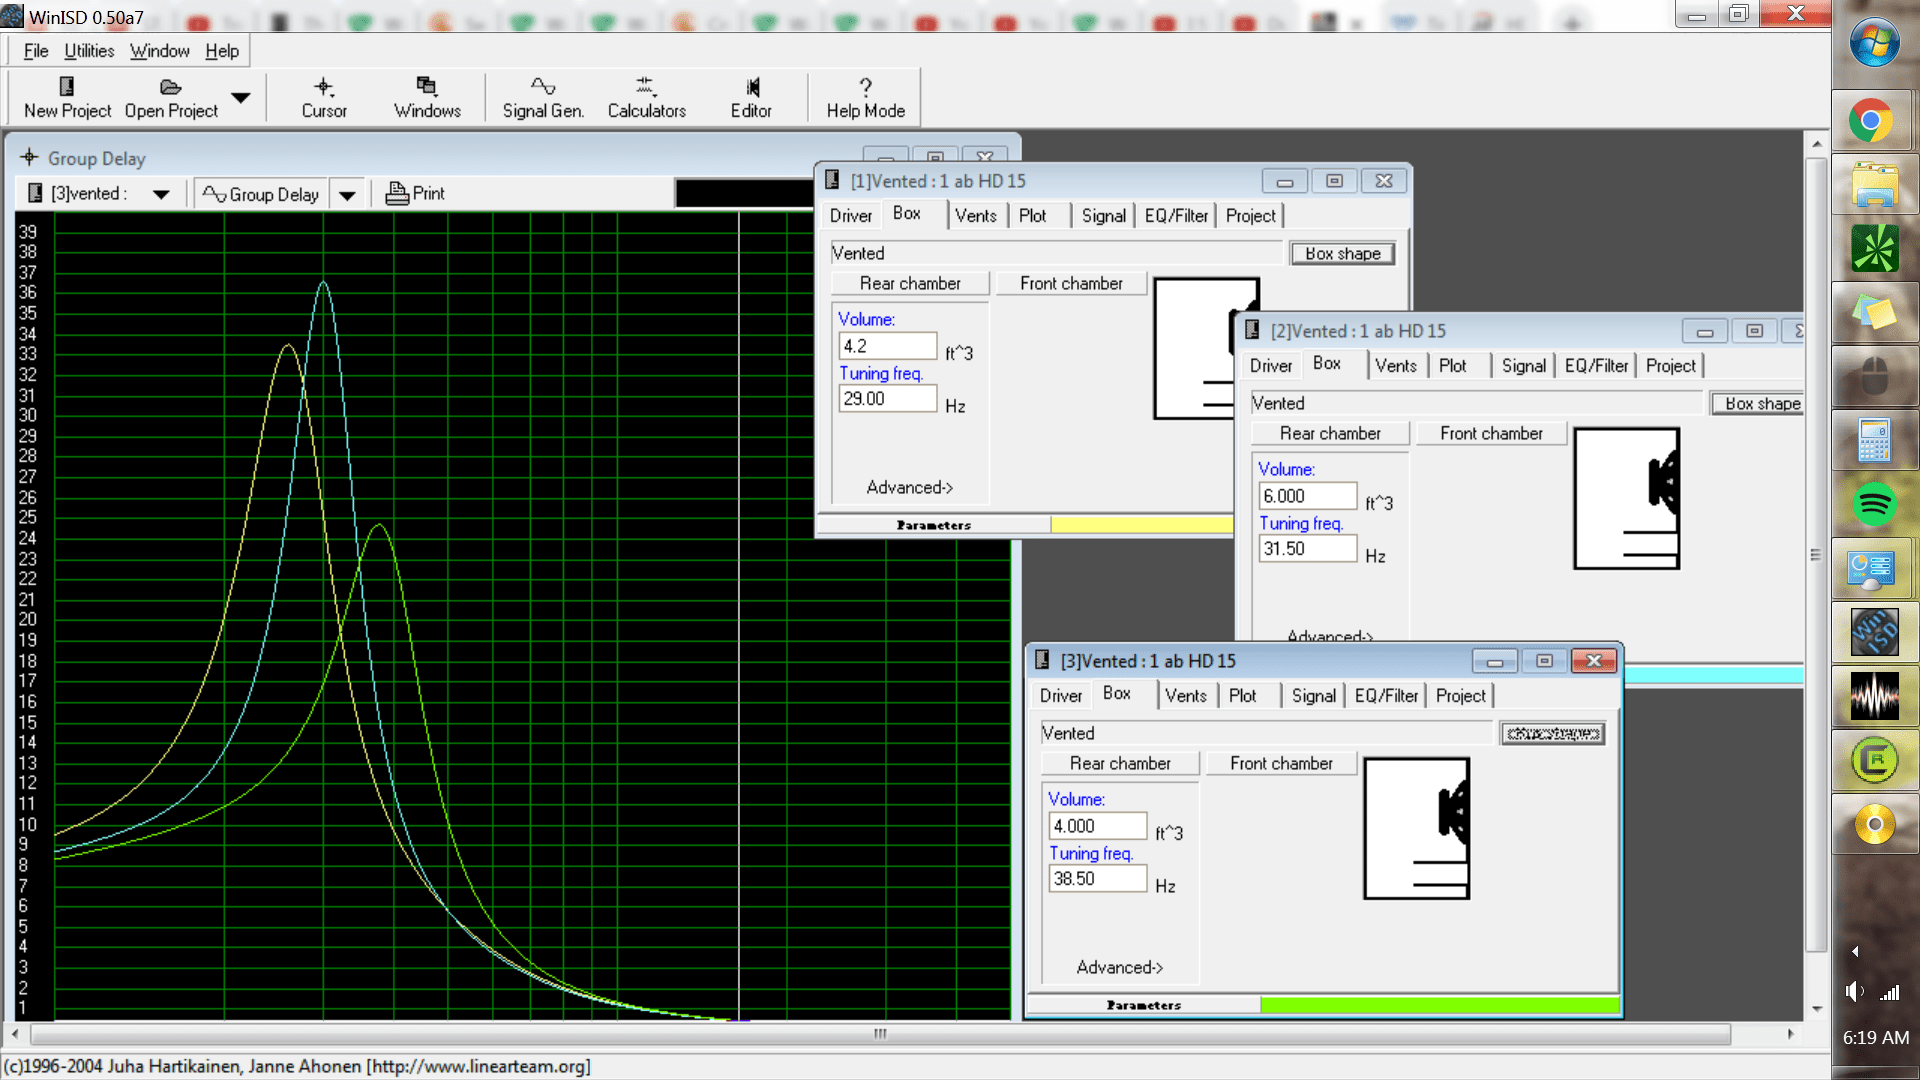
Task: Open the Signal Gen. tool
Action: coord(543,97)
